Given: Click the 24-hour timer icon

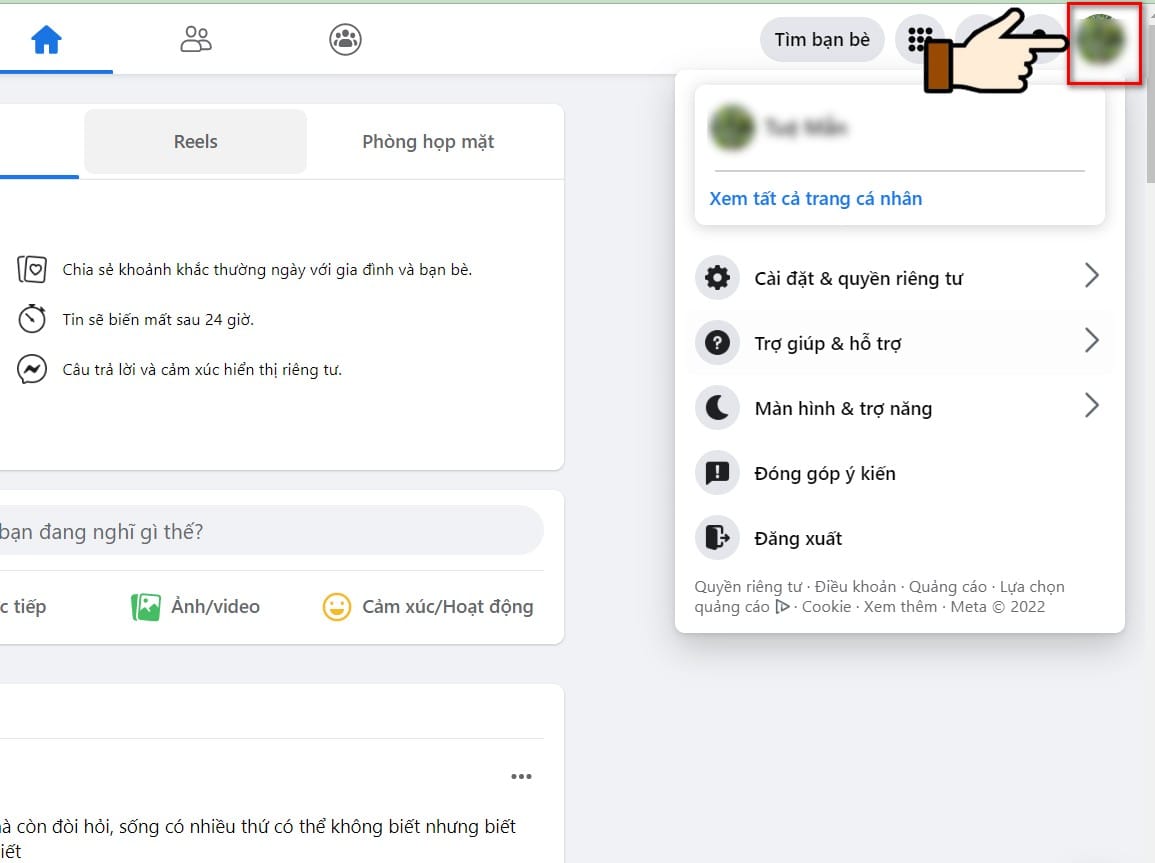Looking at the screenshot, I should tap(32, 319).
